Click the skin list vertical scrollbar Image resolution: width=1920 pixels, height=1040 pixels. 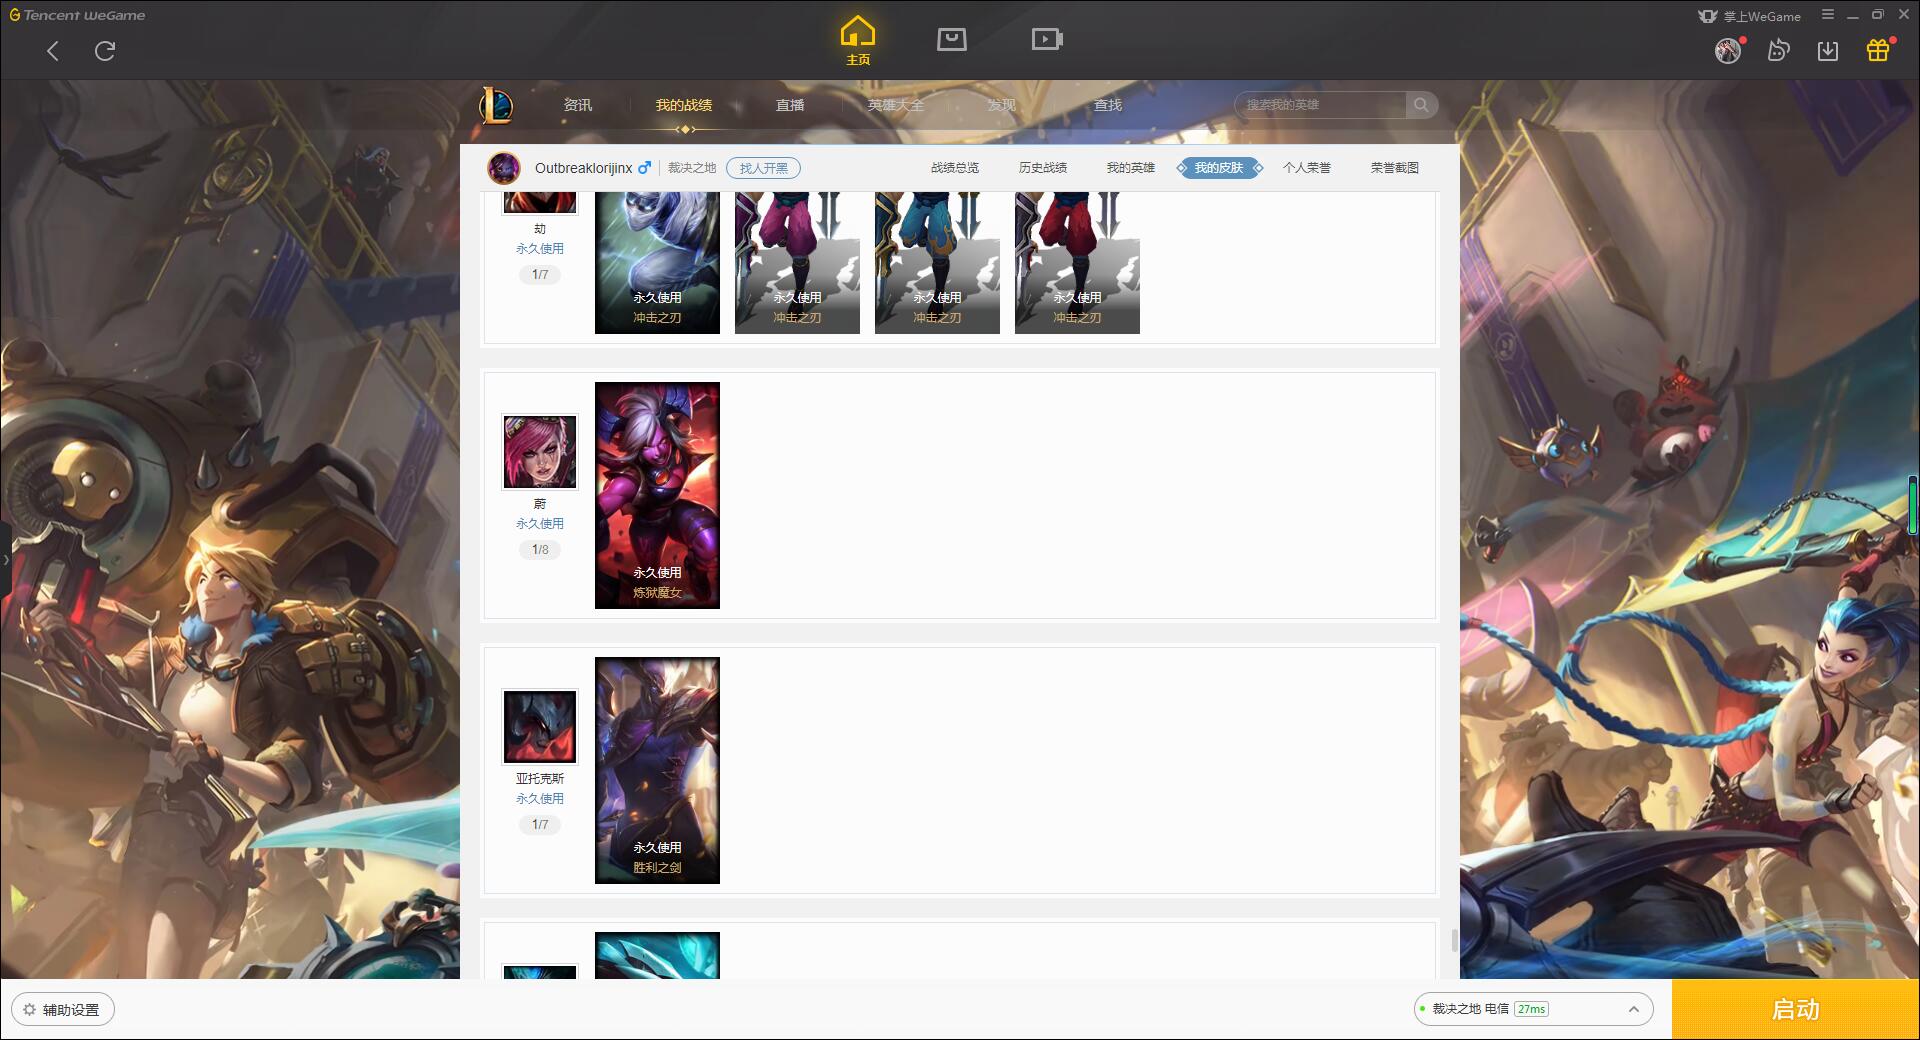[1454, 940]
